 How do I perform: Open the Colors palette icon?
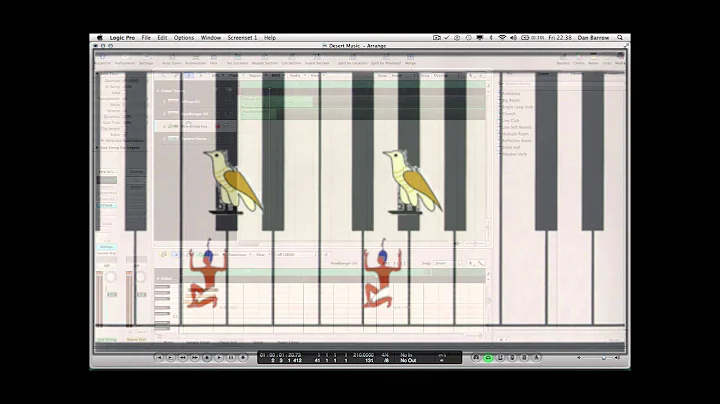coord(579,58)
